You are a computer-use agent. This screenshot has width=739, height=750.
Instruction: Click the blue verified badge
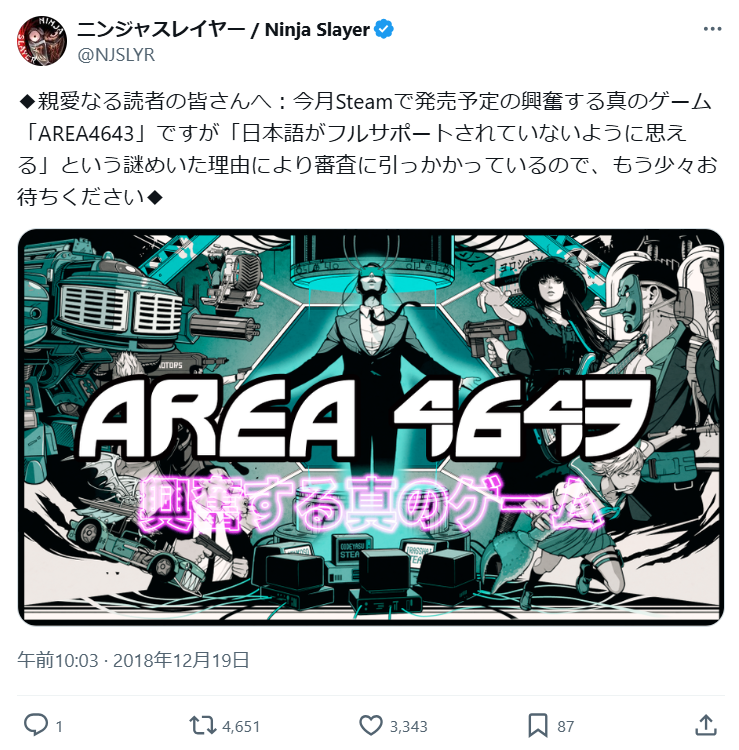384,30
